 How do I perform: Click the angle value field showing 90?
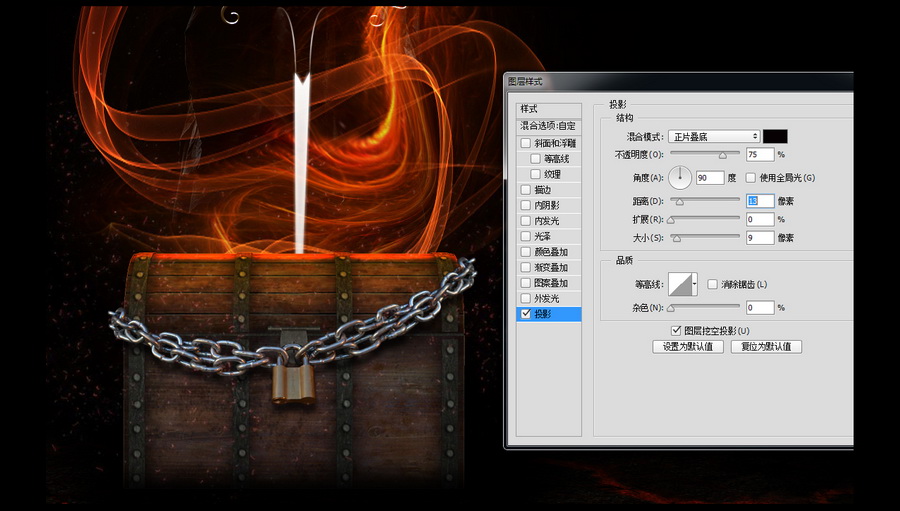[x=709, y=178]
